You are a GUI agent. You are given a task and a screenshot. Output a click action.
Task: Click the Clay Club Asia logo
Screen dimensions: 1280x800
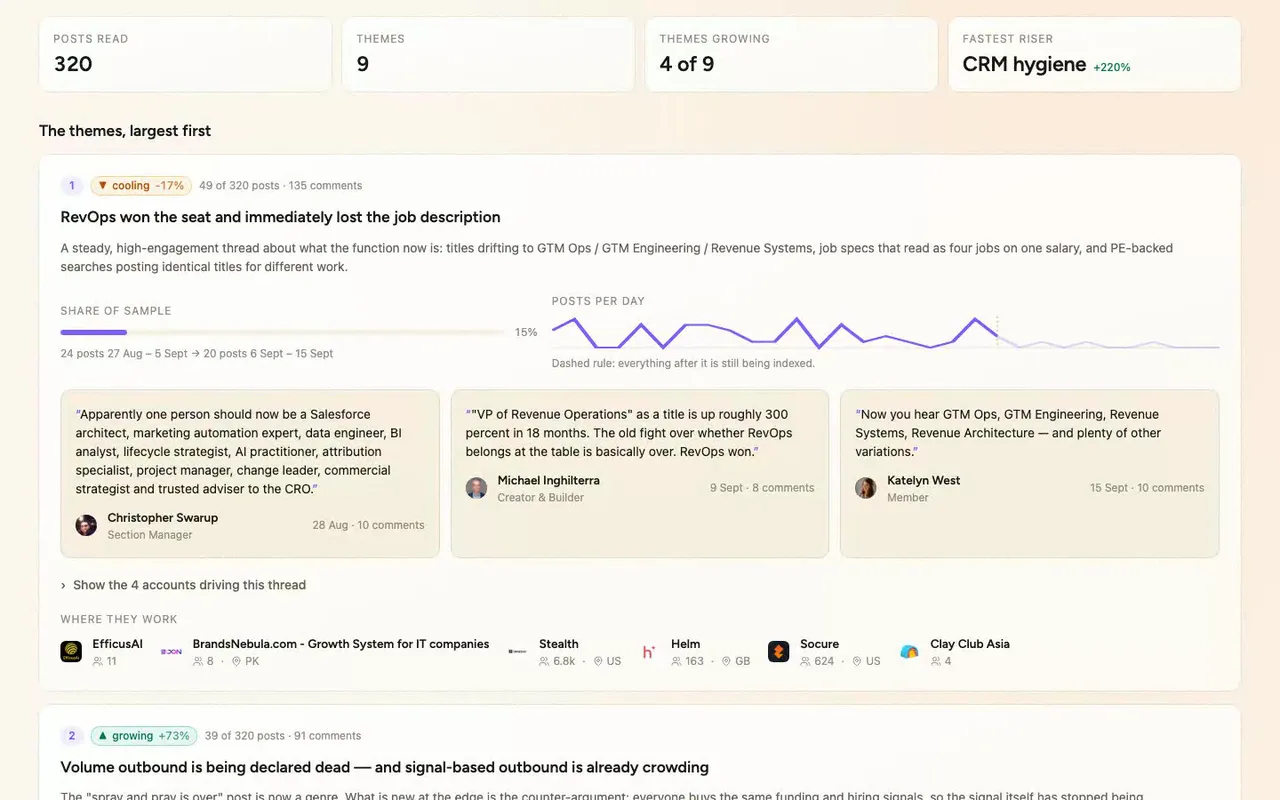point(909,652)
